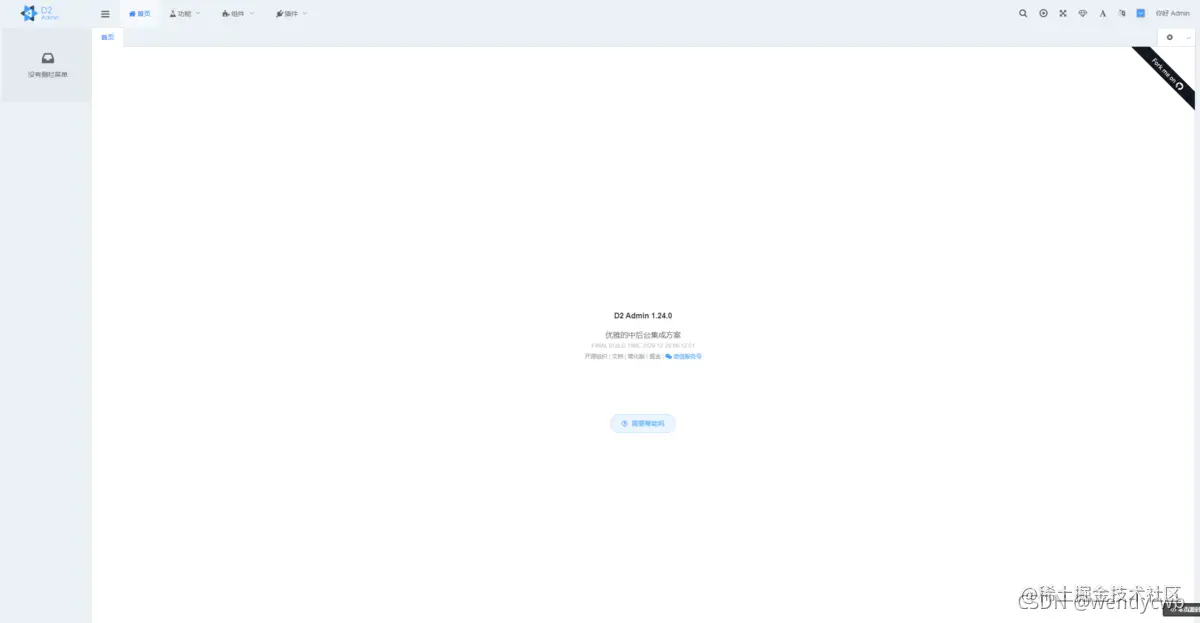The height and width of the screenshot is (623, 1200).
Task: Expand the tab options chevron arrow
Action: point(1188,37)
